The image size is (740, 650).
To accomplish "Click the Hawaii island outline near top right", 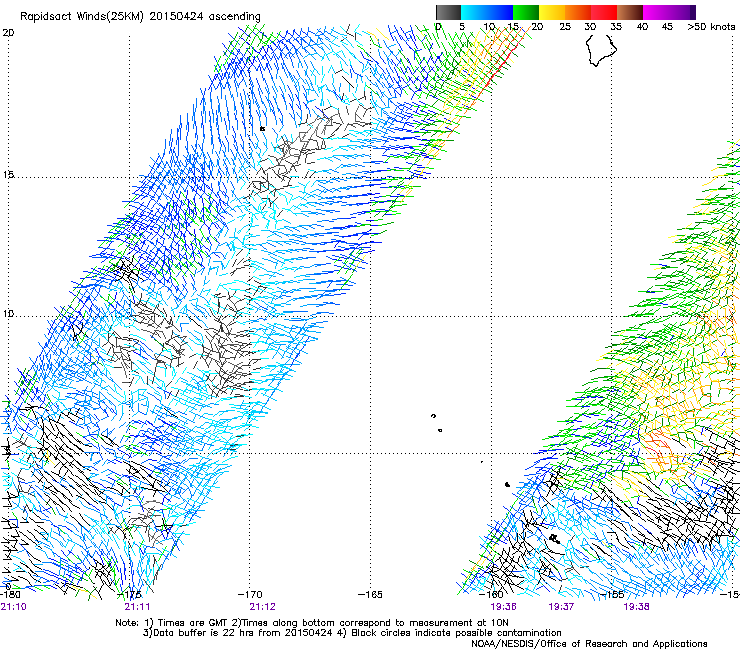I will (x=601, y=50).
